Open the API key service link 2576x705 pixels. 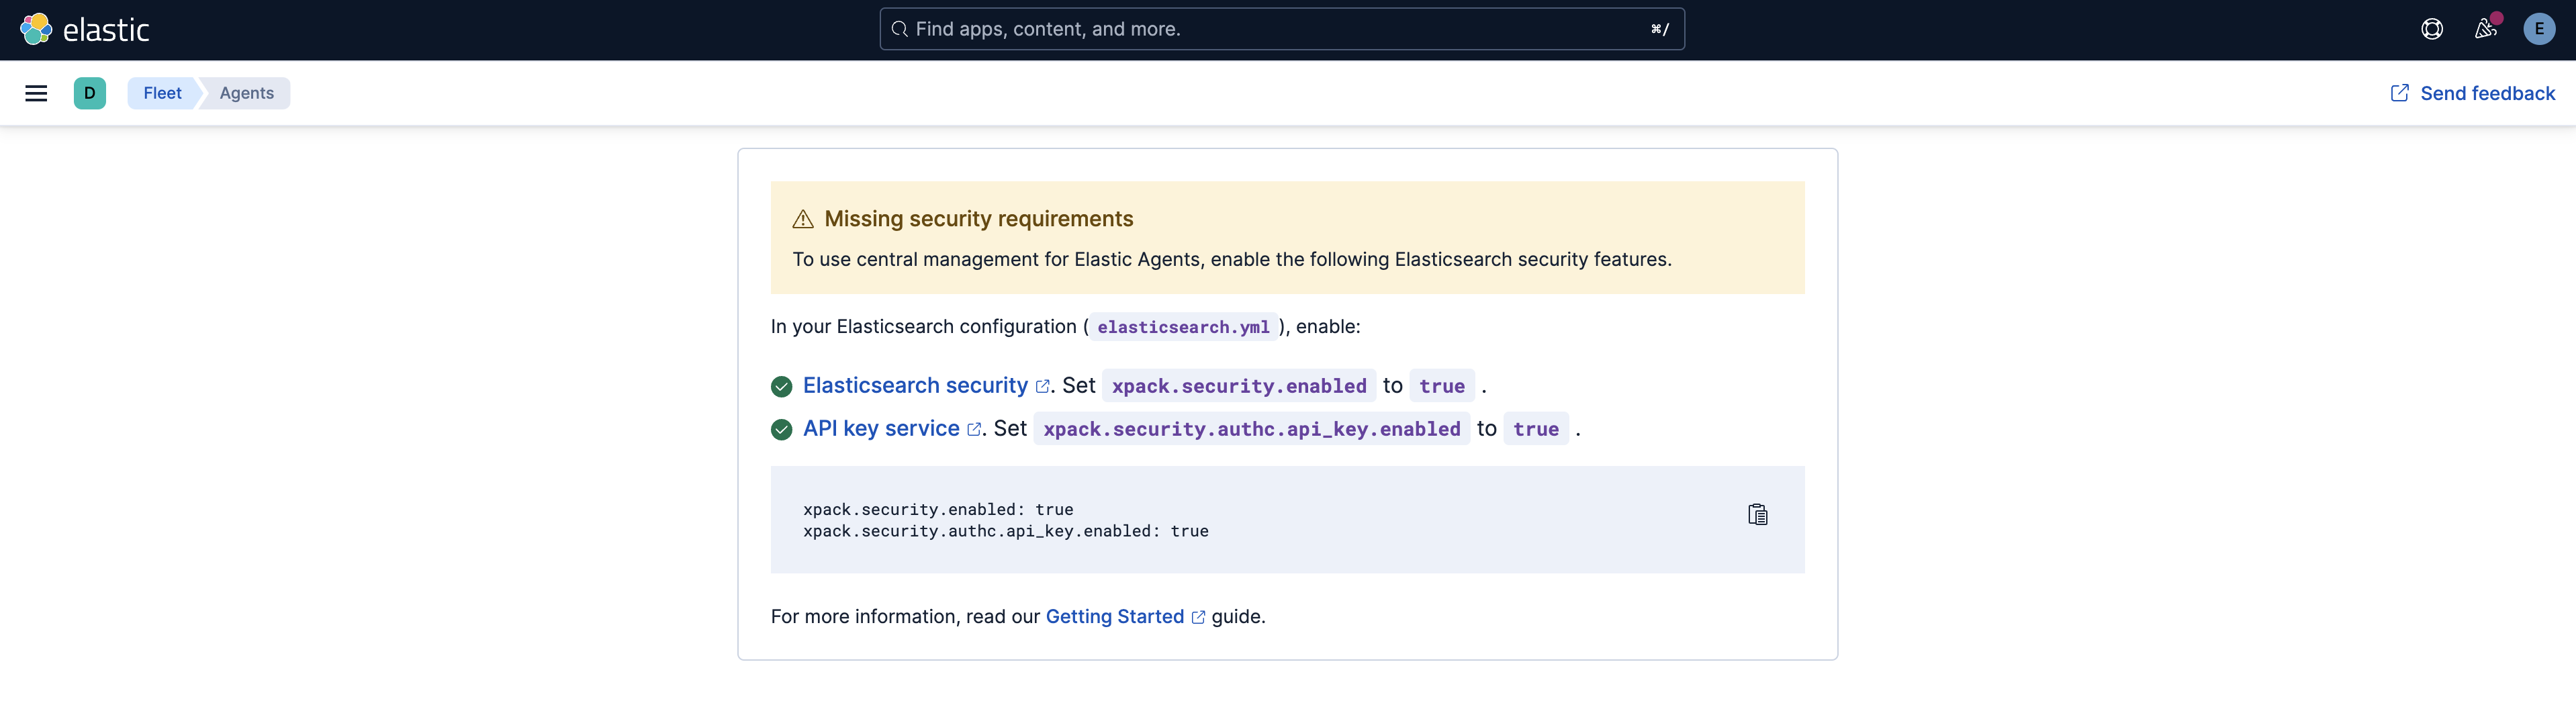coord(892,428)
